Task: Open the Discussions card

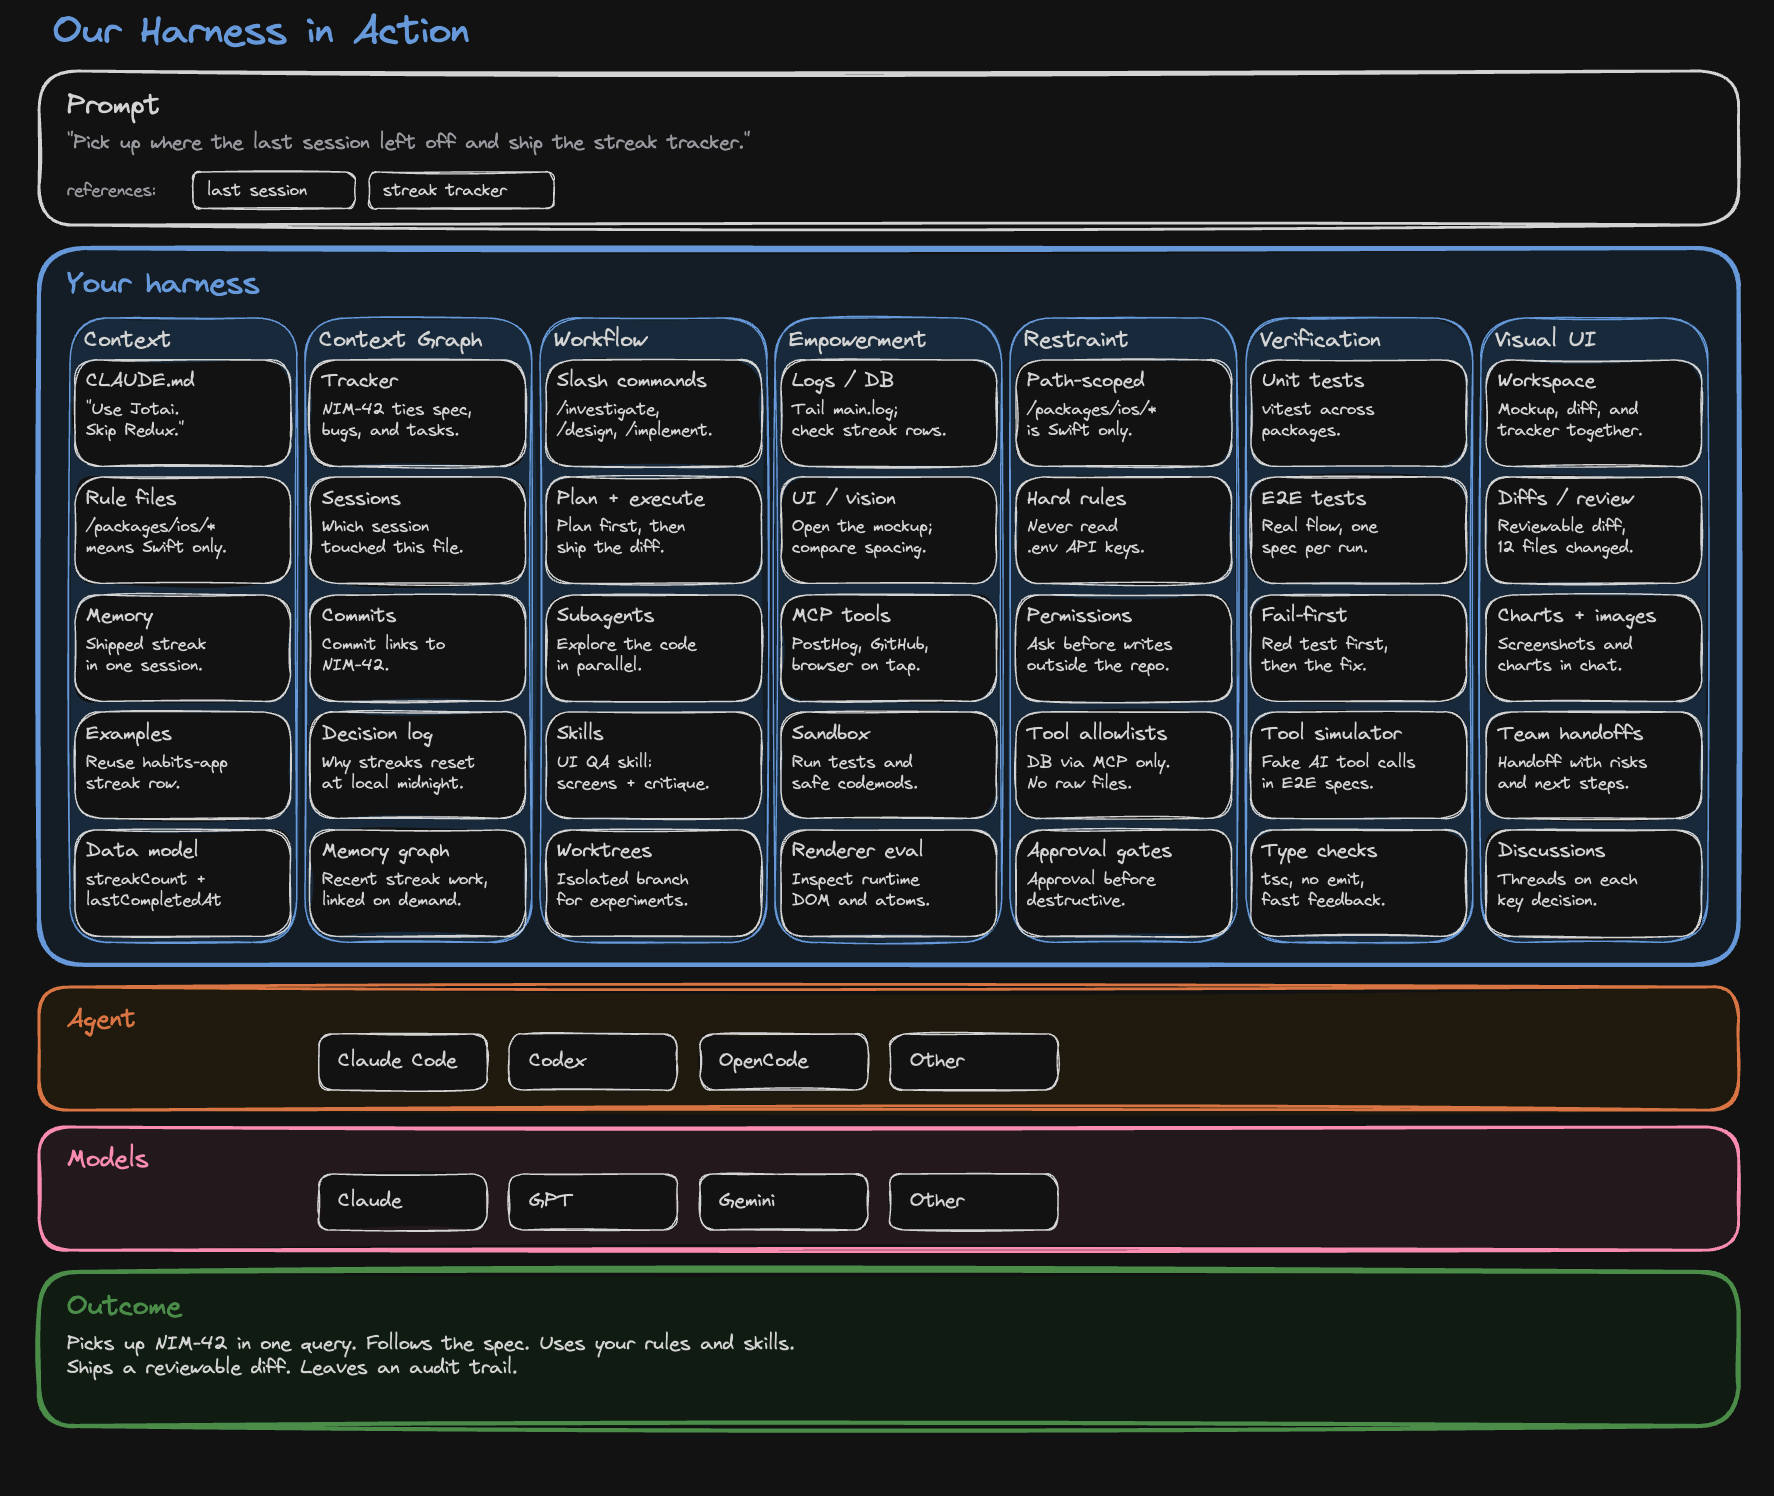Action: coord(1594,883)
